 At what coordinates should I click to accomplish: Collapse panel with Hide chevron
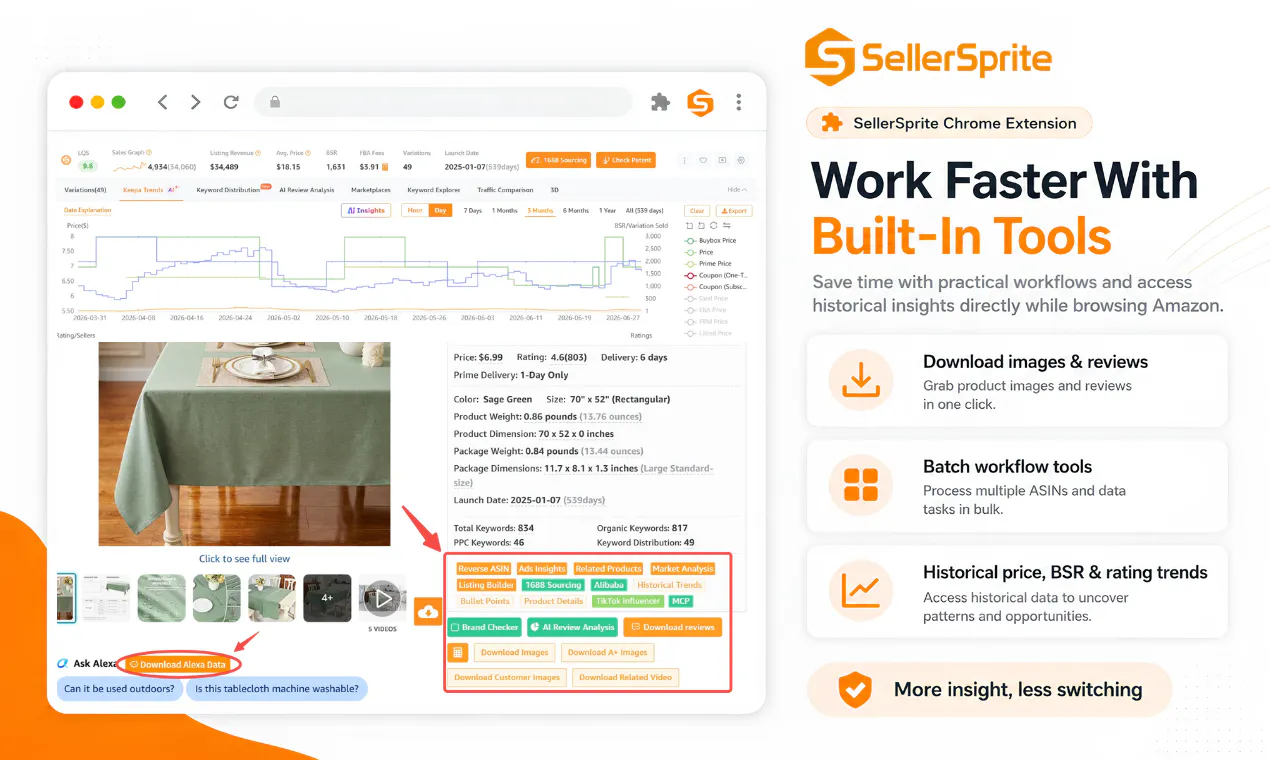pyautogui.click(x=737, y=190)
